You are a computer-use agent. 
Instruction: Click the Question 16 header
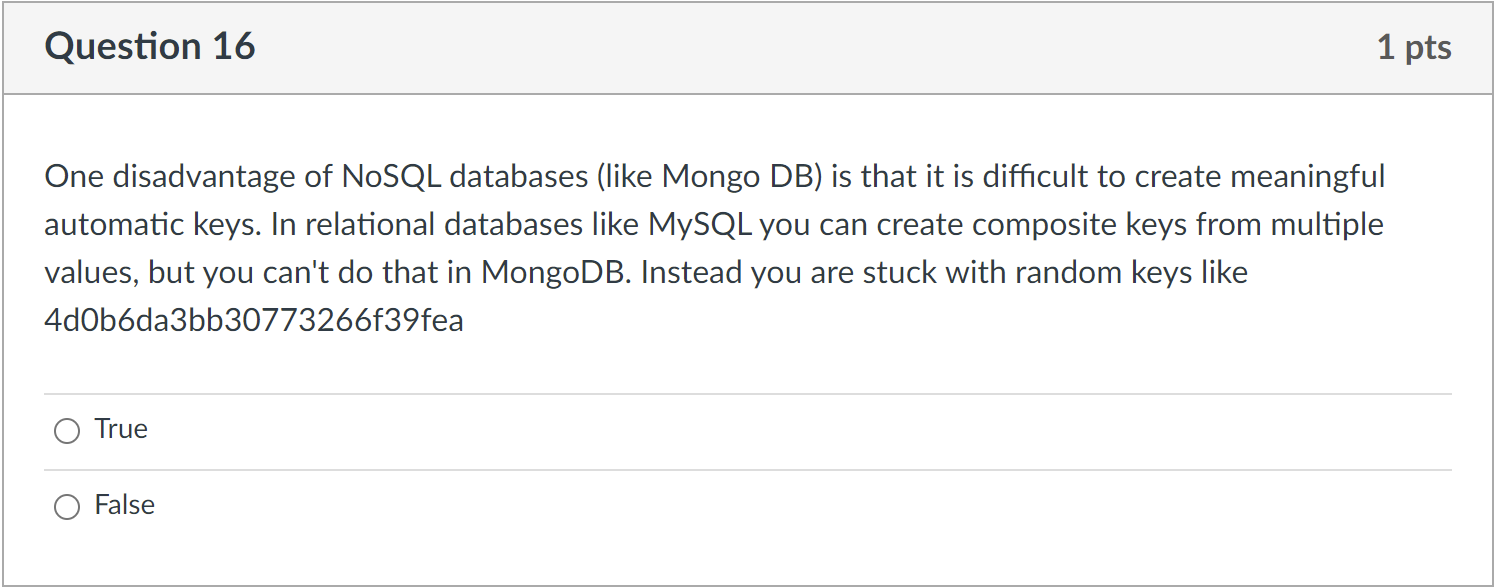pos(150,46)
